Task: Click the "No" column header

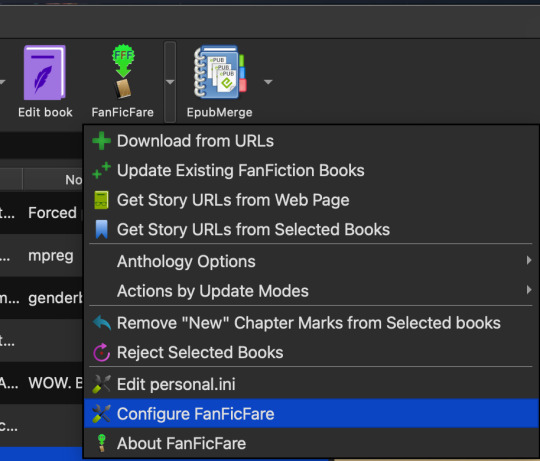Action: point(53,179)
